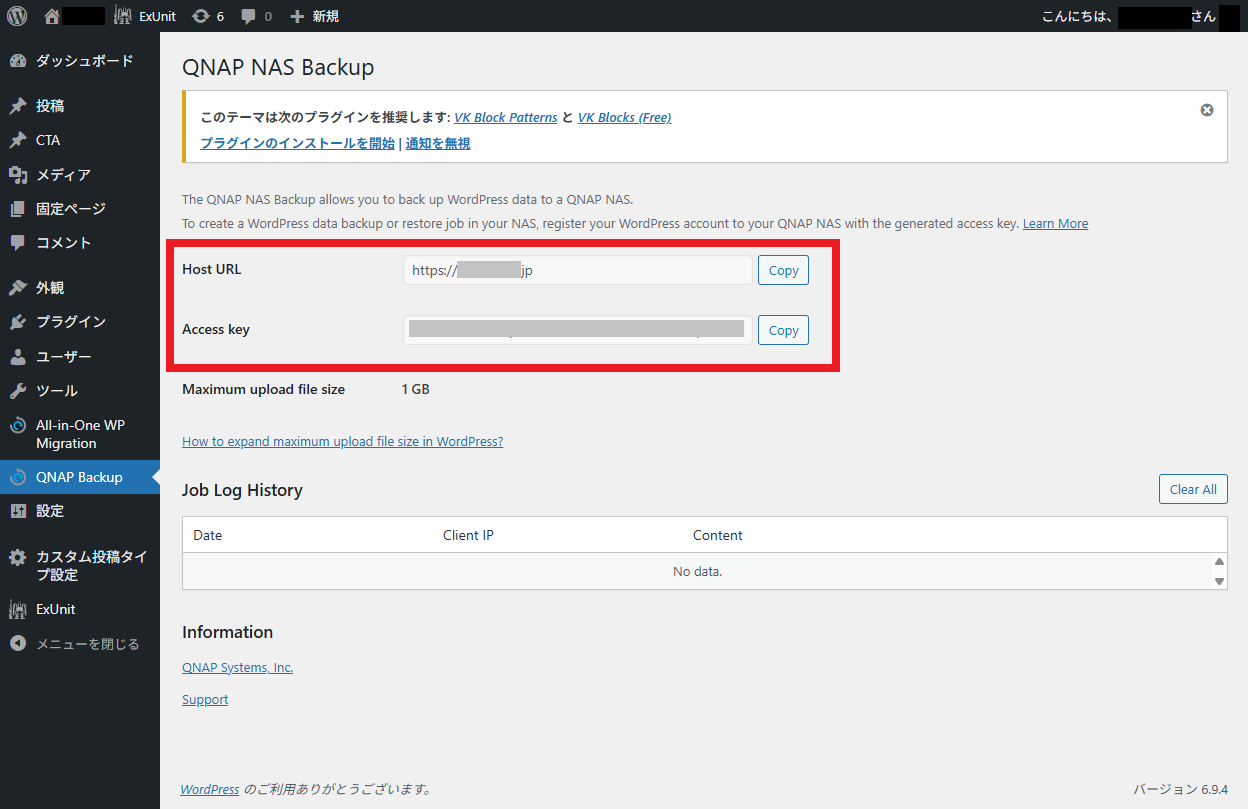The height and width of the screenshot is (809, 1248).
Task: Open メディア media library menu
Action: [x=80, y=175]
